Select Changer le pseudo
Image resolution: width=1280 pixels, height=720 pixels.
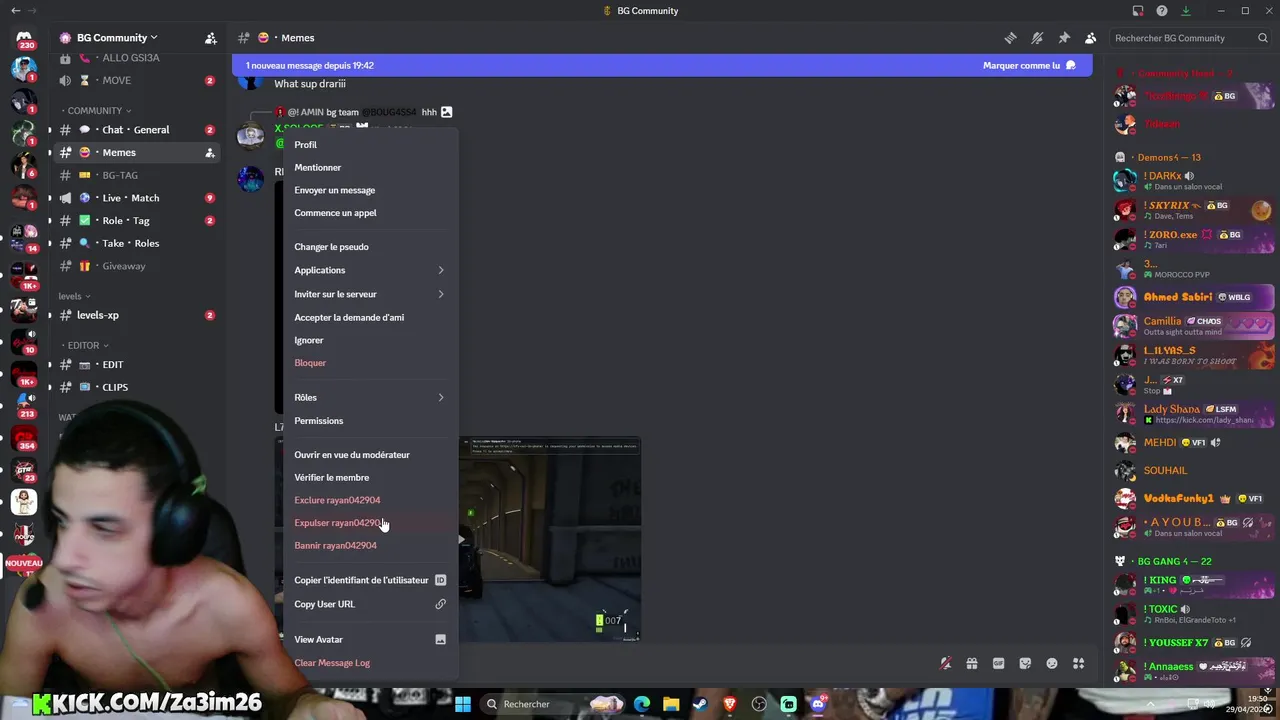[369, 247]
